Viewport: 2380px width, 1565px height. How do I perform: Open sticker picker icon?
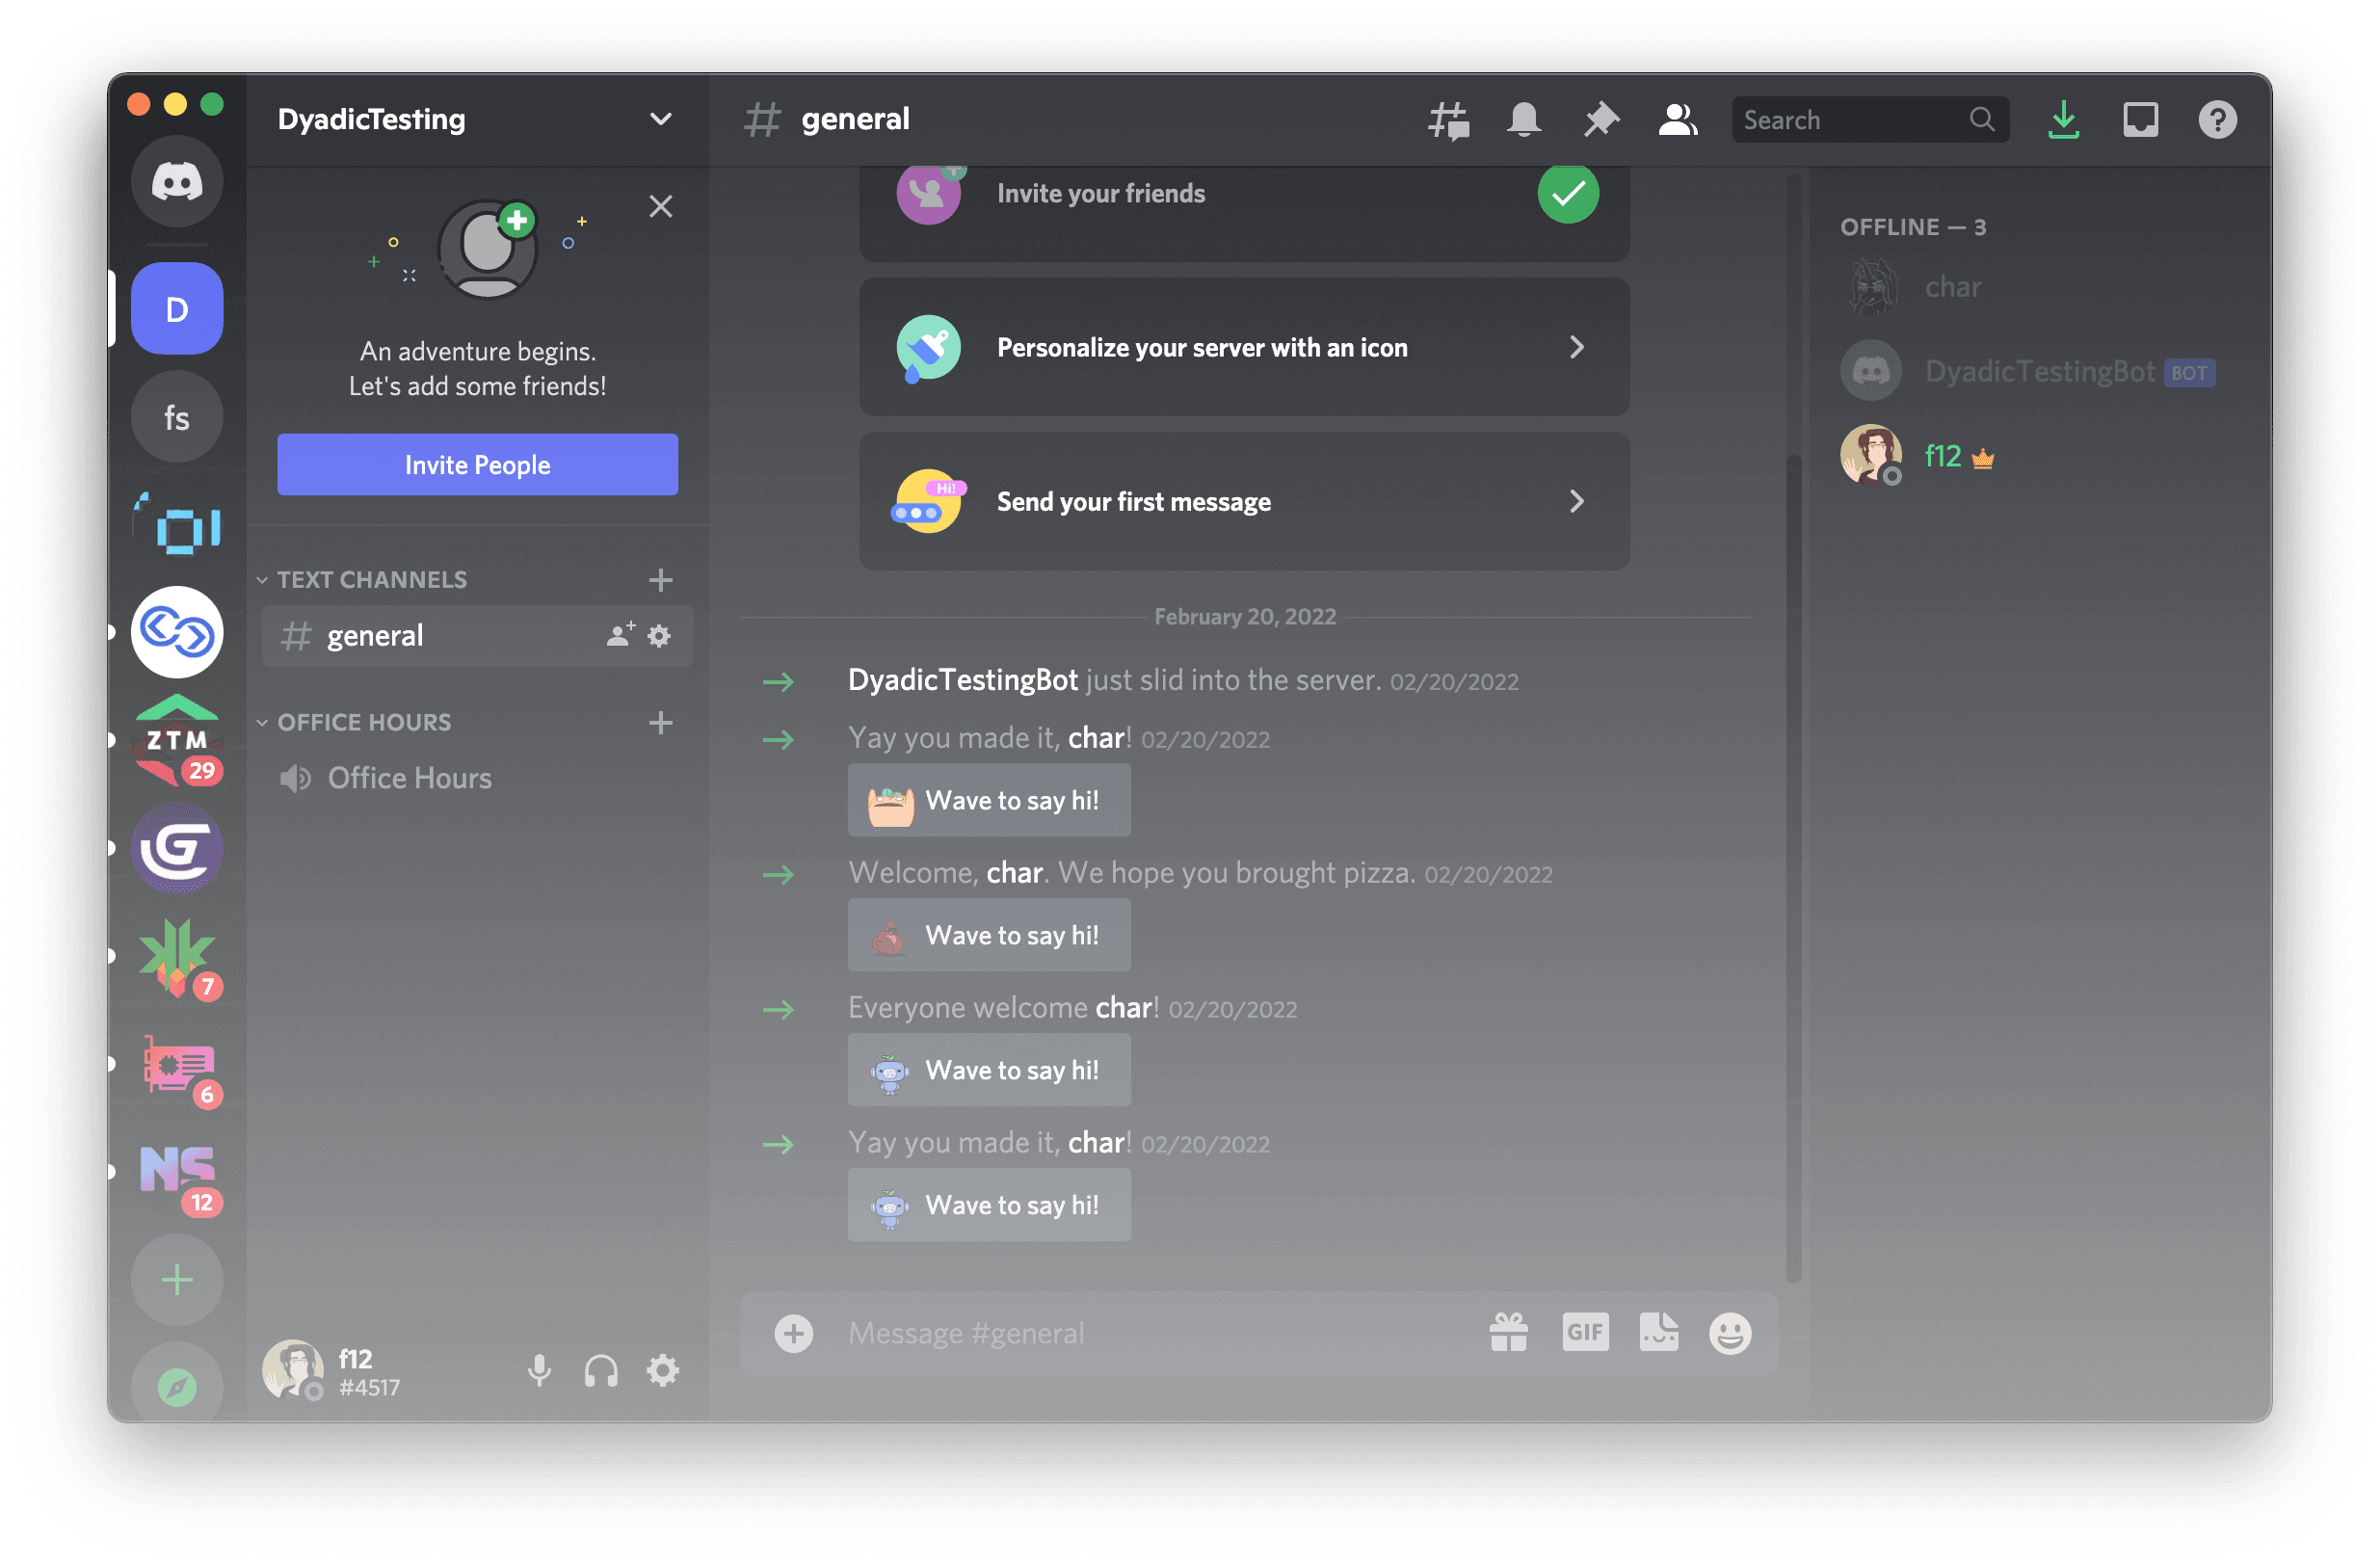pos(1660,1334)
